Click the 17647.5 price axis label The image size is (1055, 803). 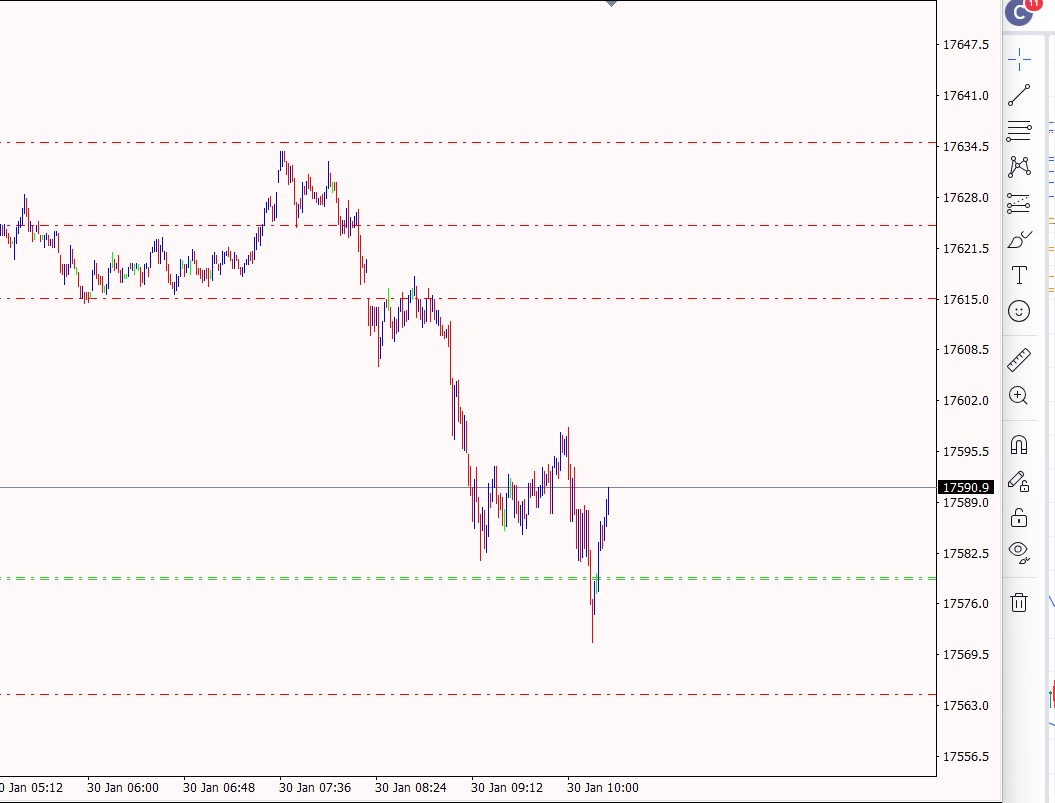tap(966, 44)
